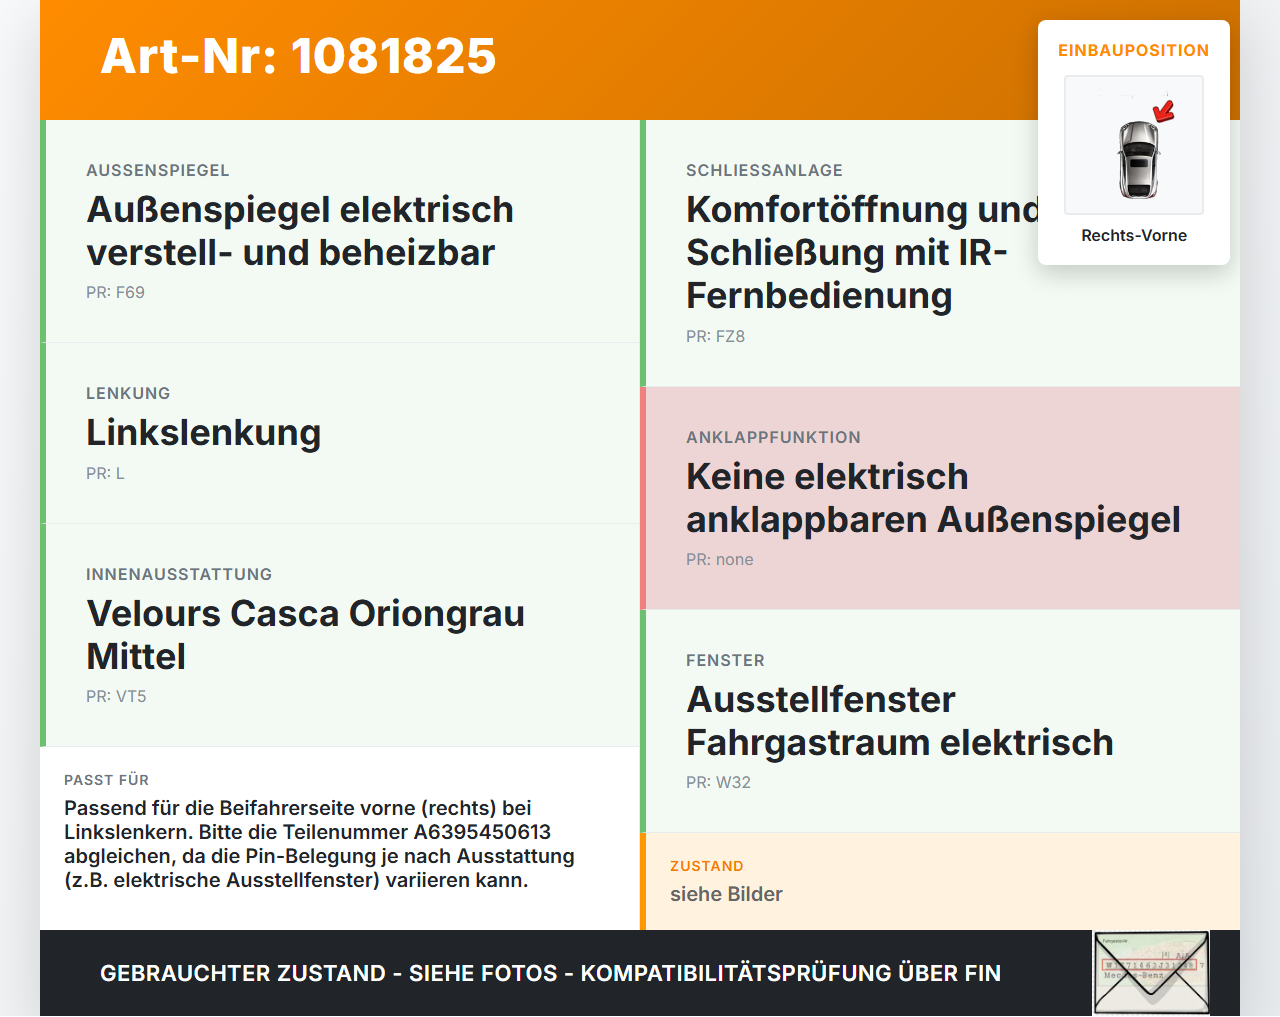The height and width of the screenshot is (1017, 1280).
Task: Click the ANKLAPPFUNKTION category label
Action: [773, 437]
